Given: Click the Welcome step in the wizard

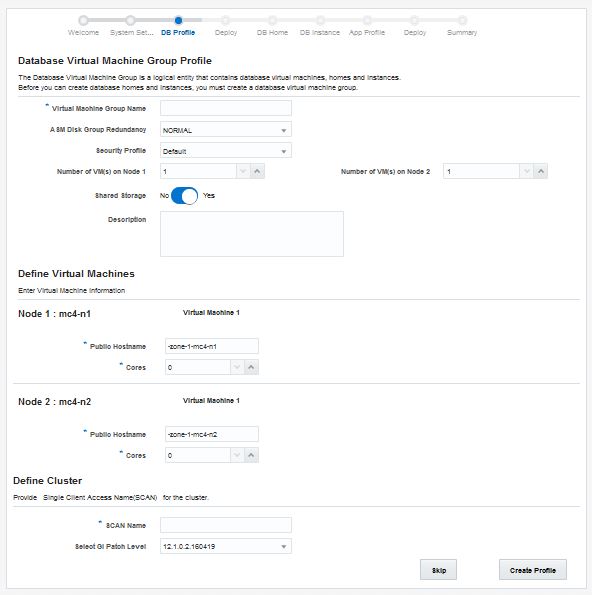Looking at the screenshot, I should (x=83, y=20).
